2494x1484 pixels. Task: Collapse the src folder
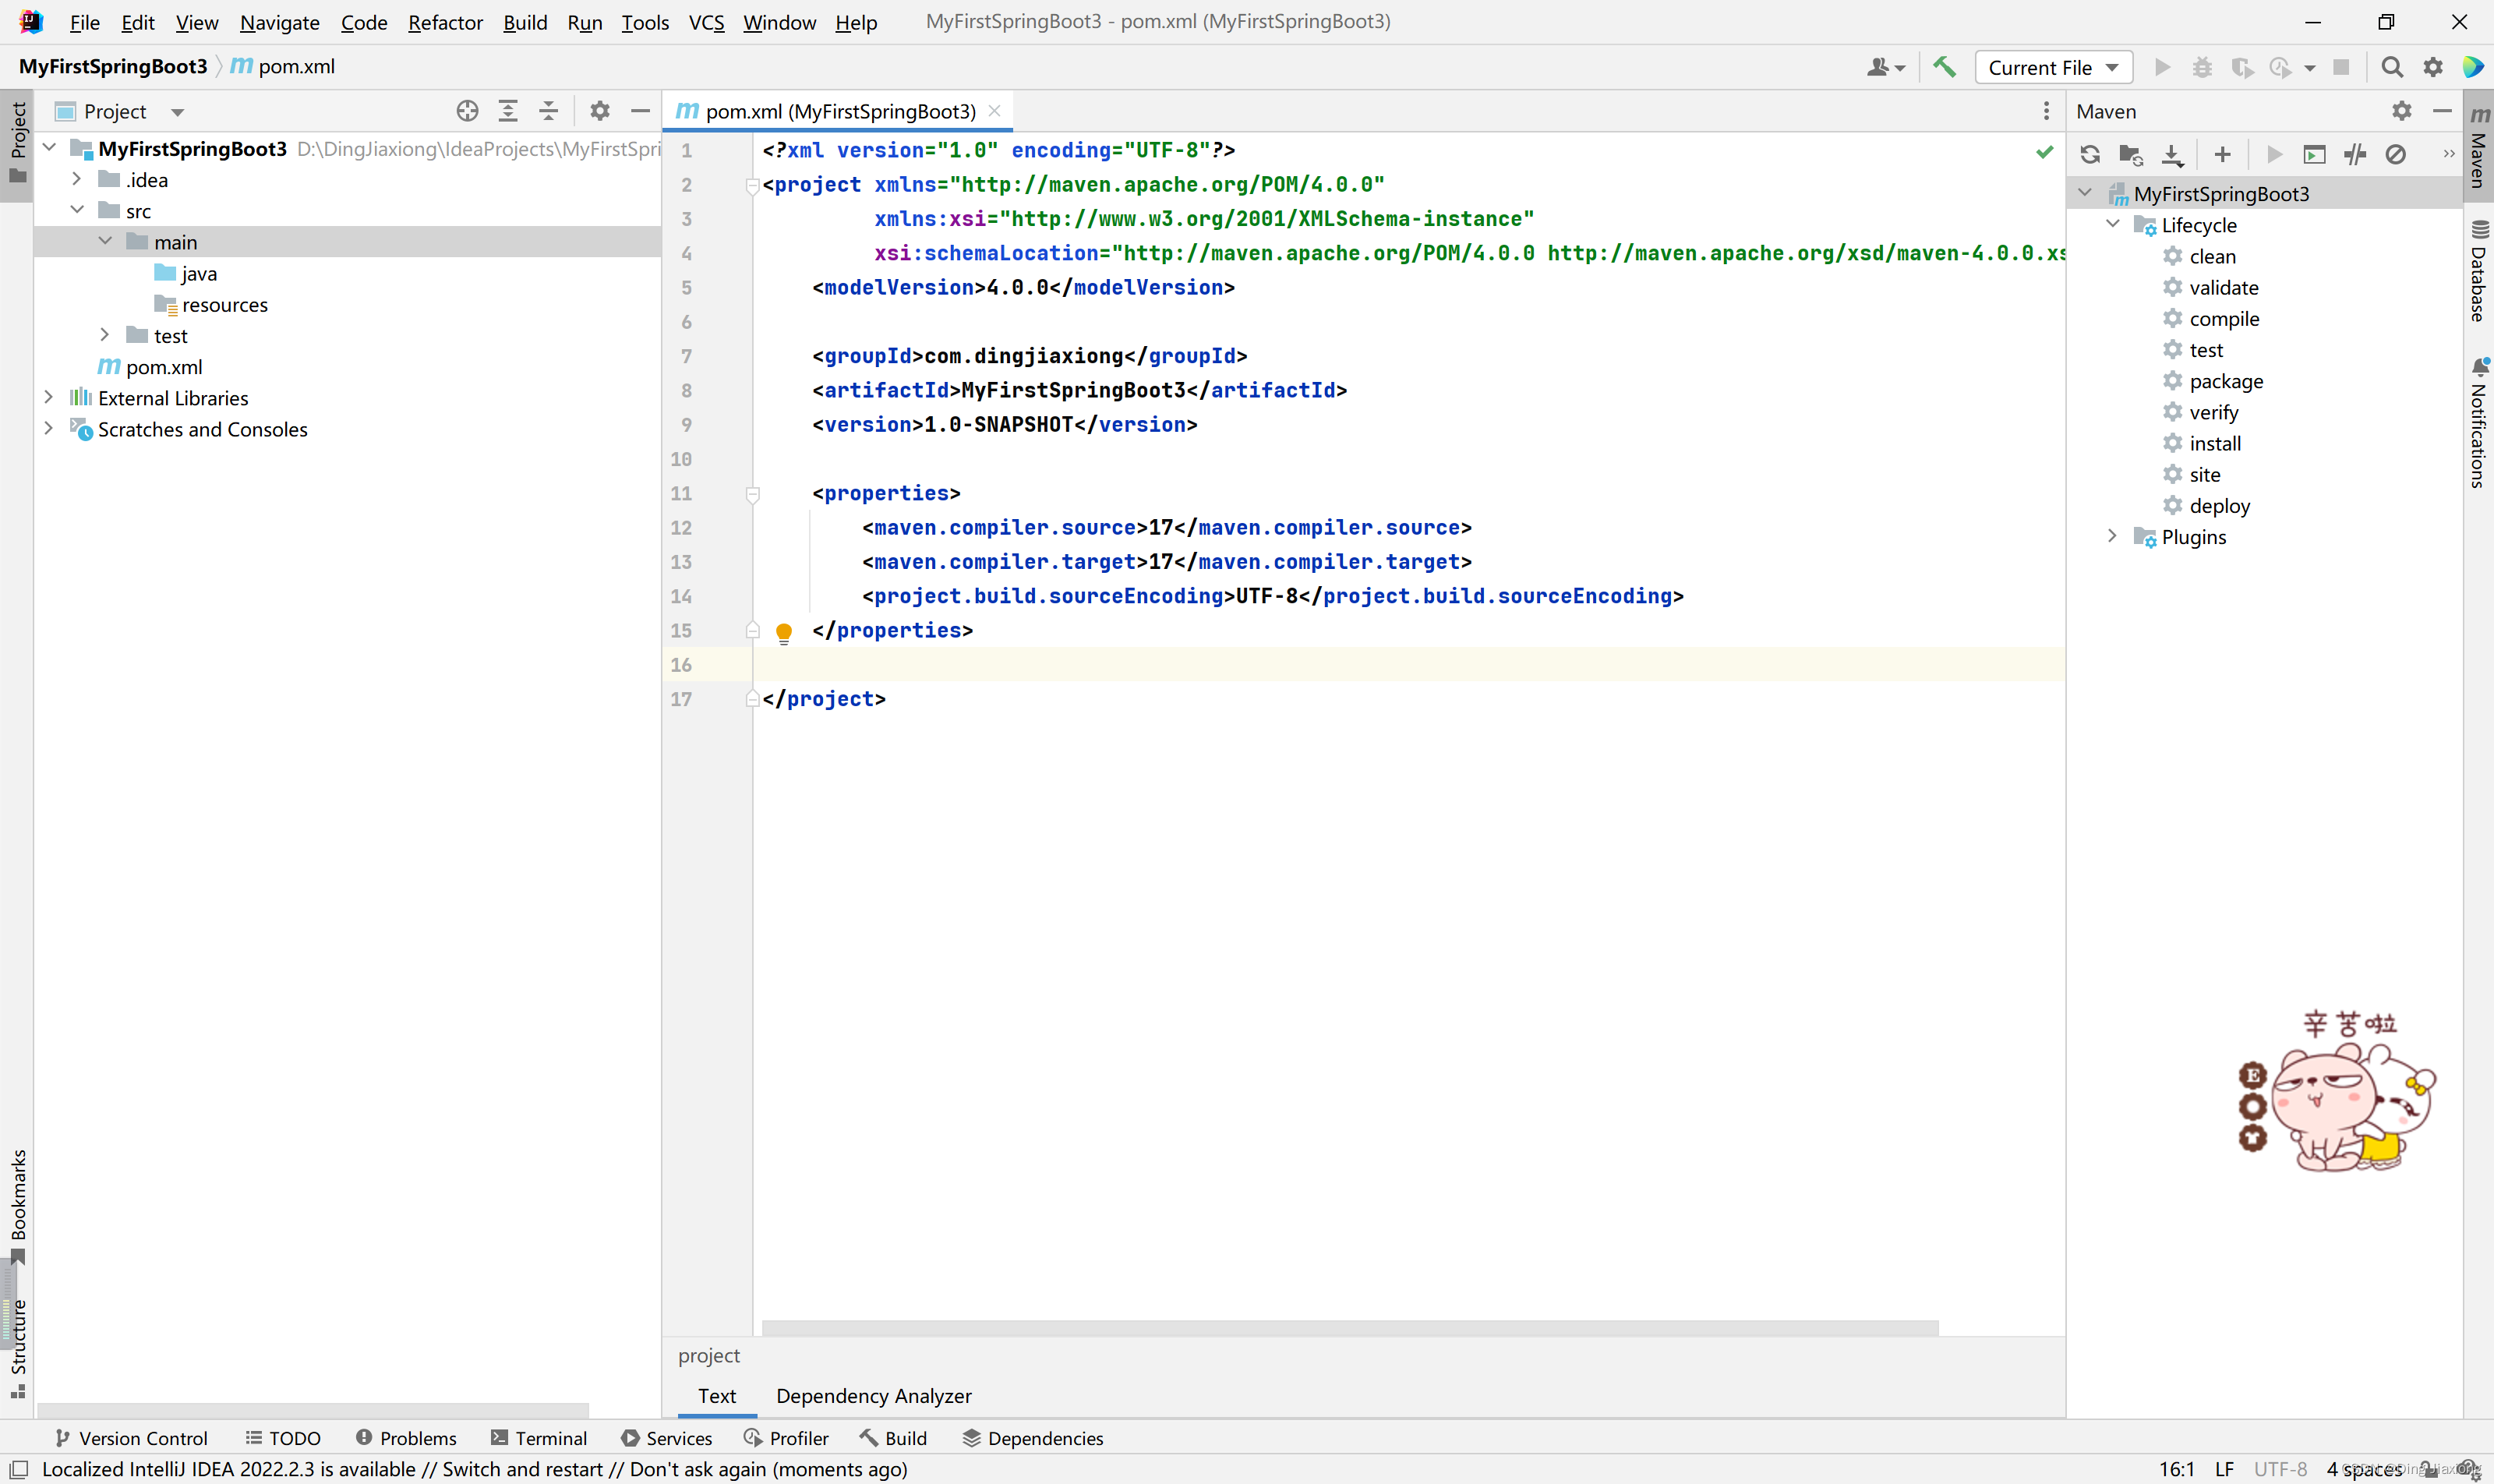[x=77, y=210]
